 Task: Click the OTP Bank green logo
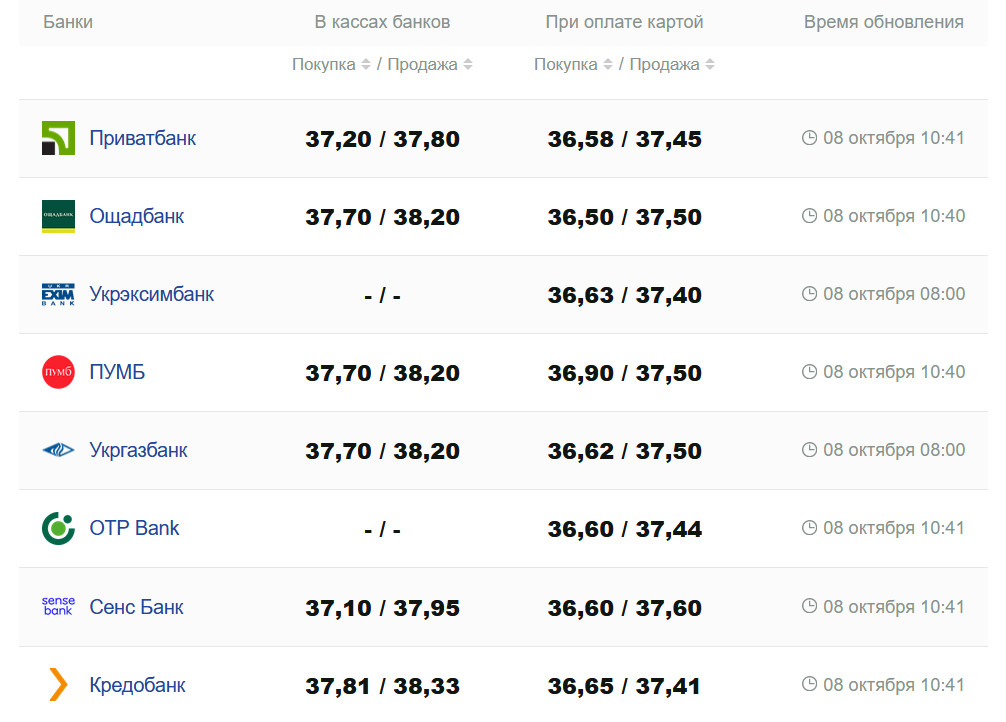[x=58, y=528]
